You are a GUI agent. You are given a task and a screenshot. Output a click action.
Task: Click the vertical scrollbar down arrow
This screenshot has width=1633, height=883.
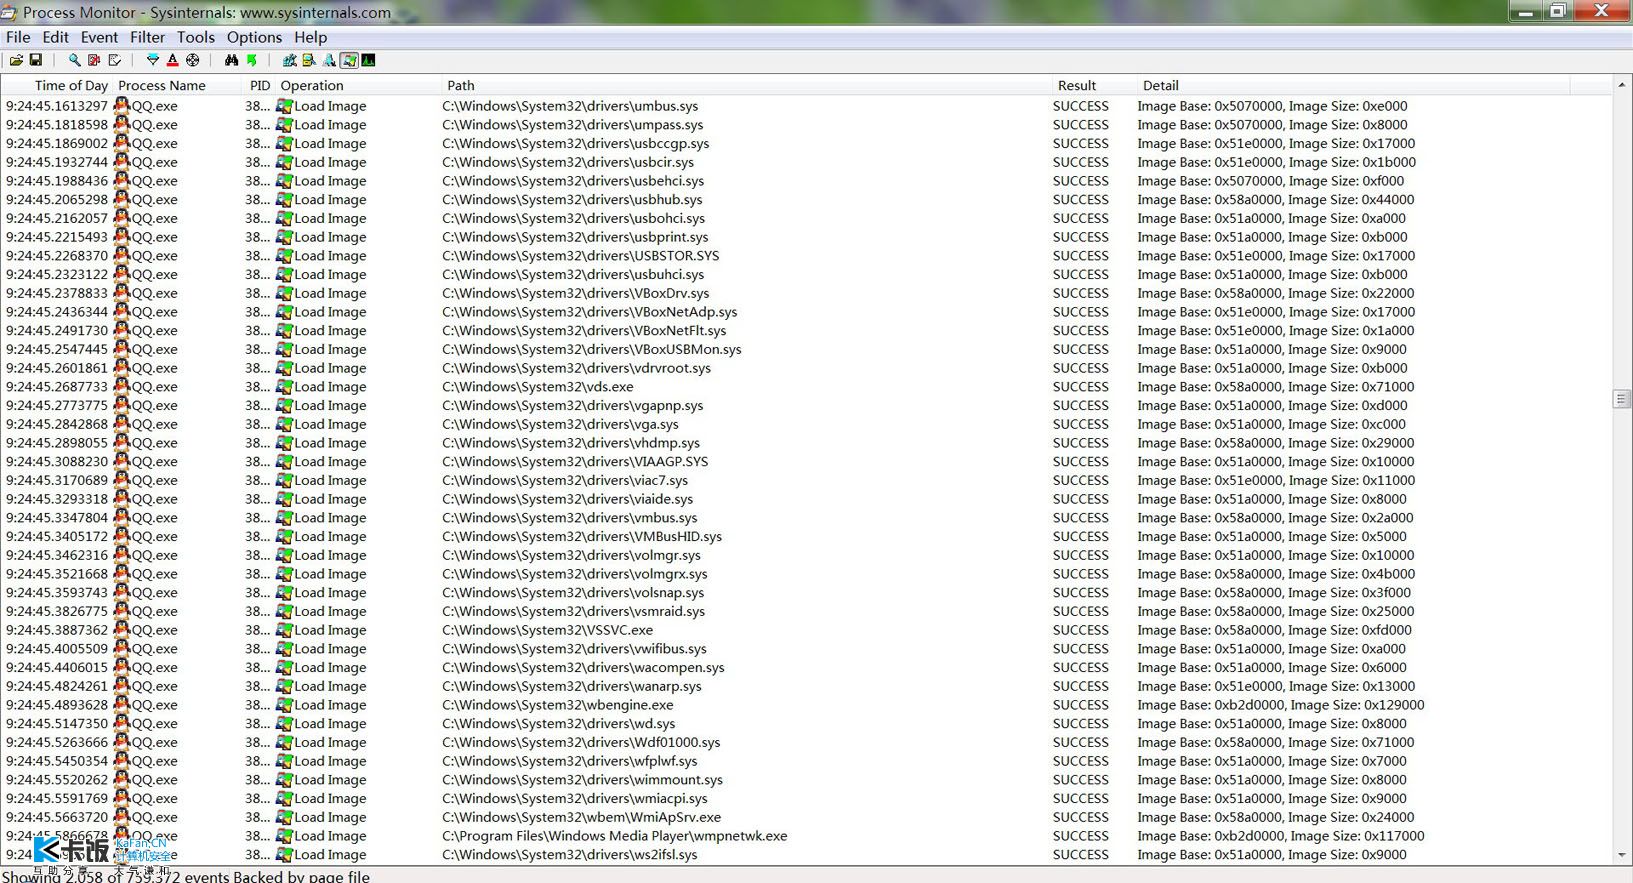1622,855
